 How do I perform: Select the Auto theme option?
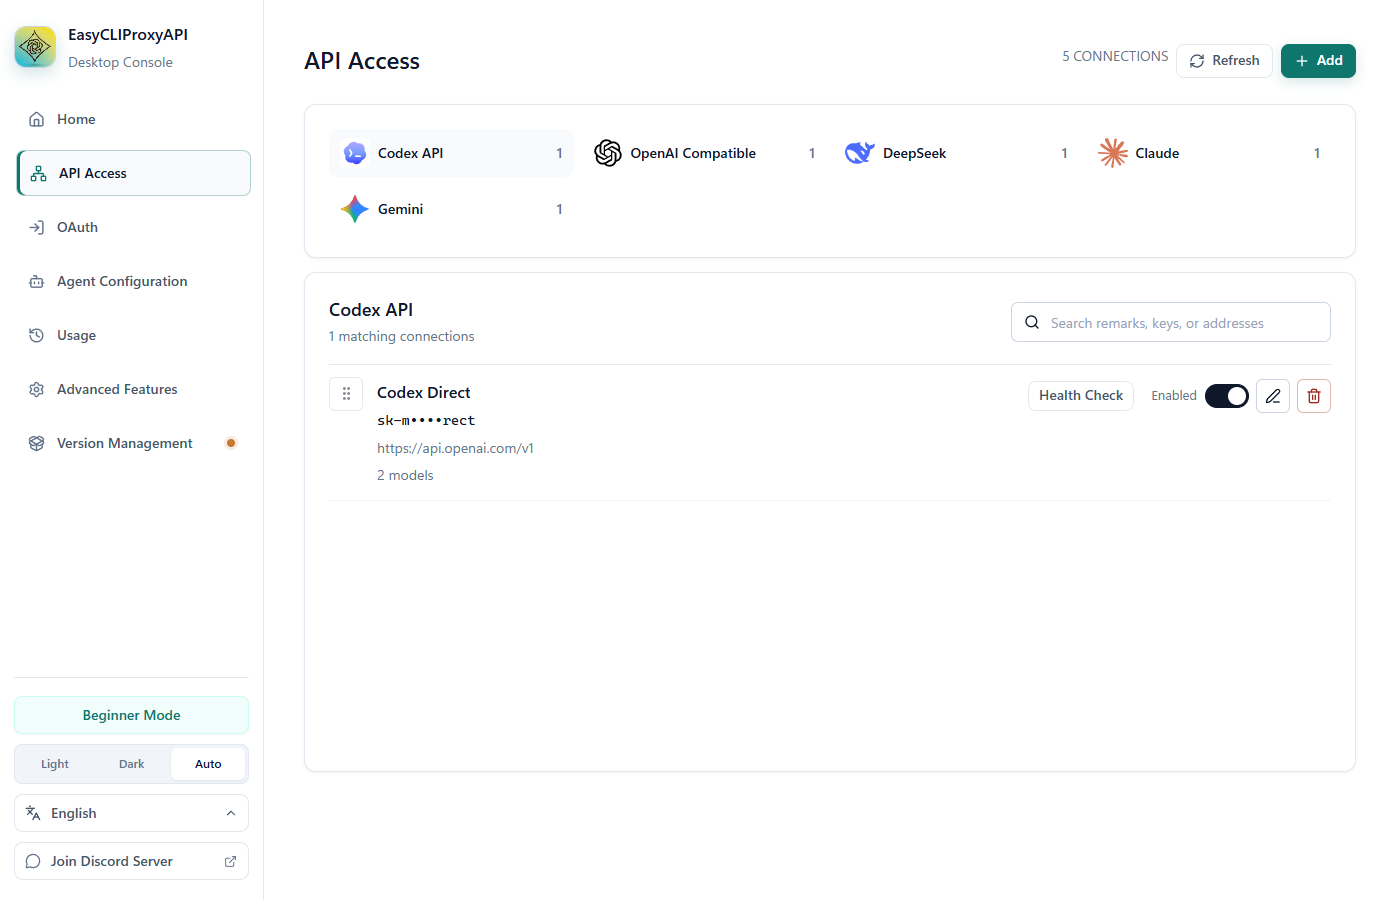[208, 764]
